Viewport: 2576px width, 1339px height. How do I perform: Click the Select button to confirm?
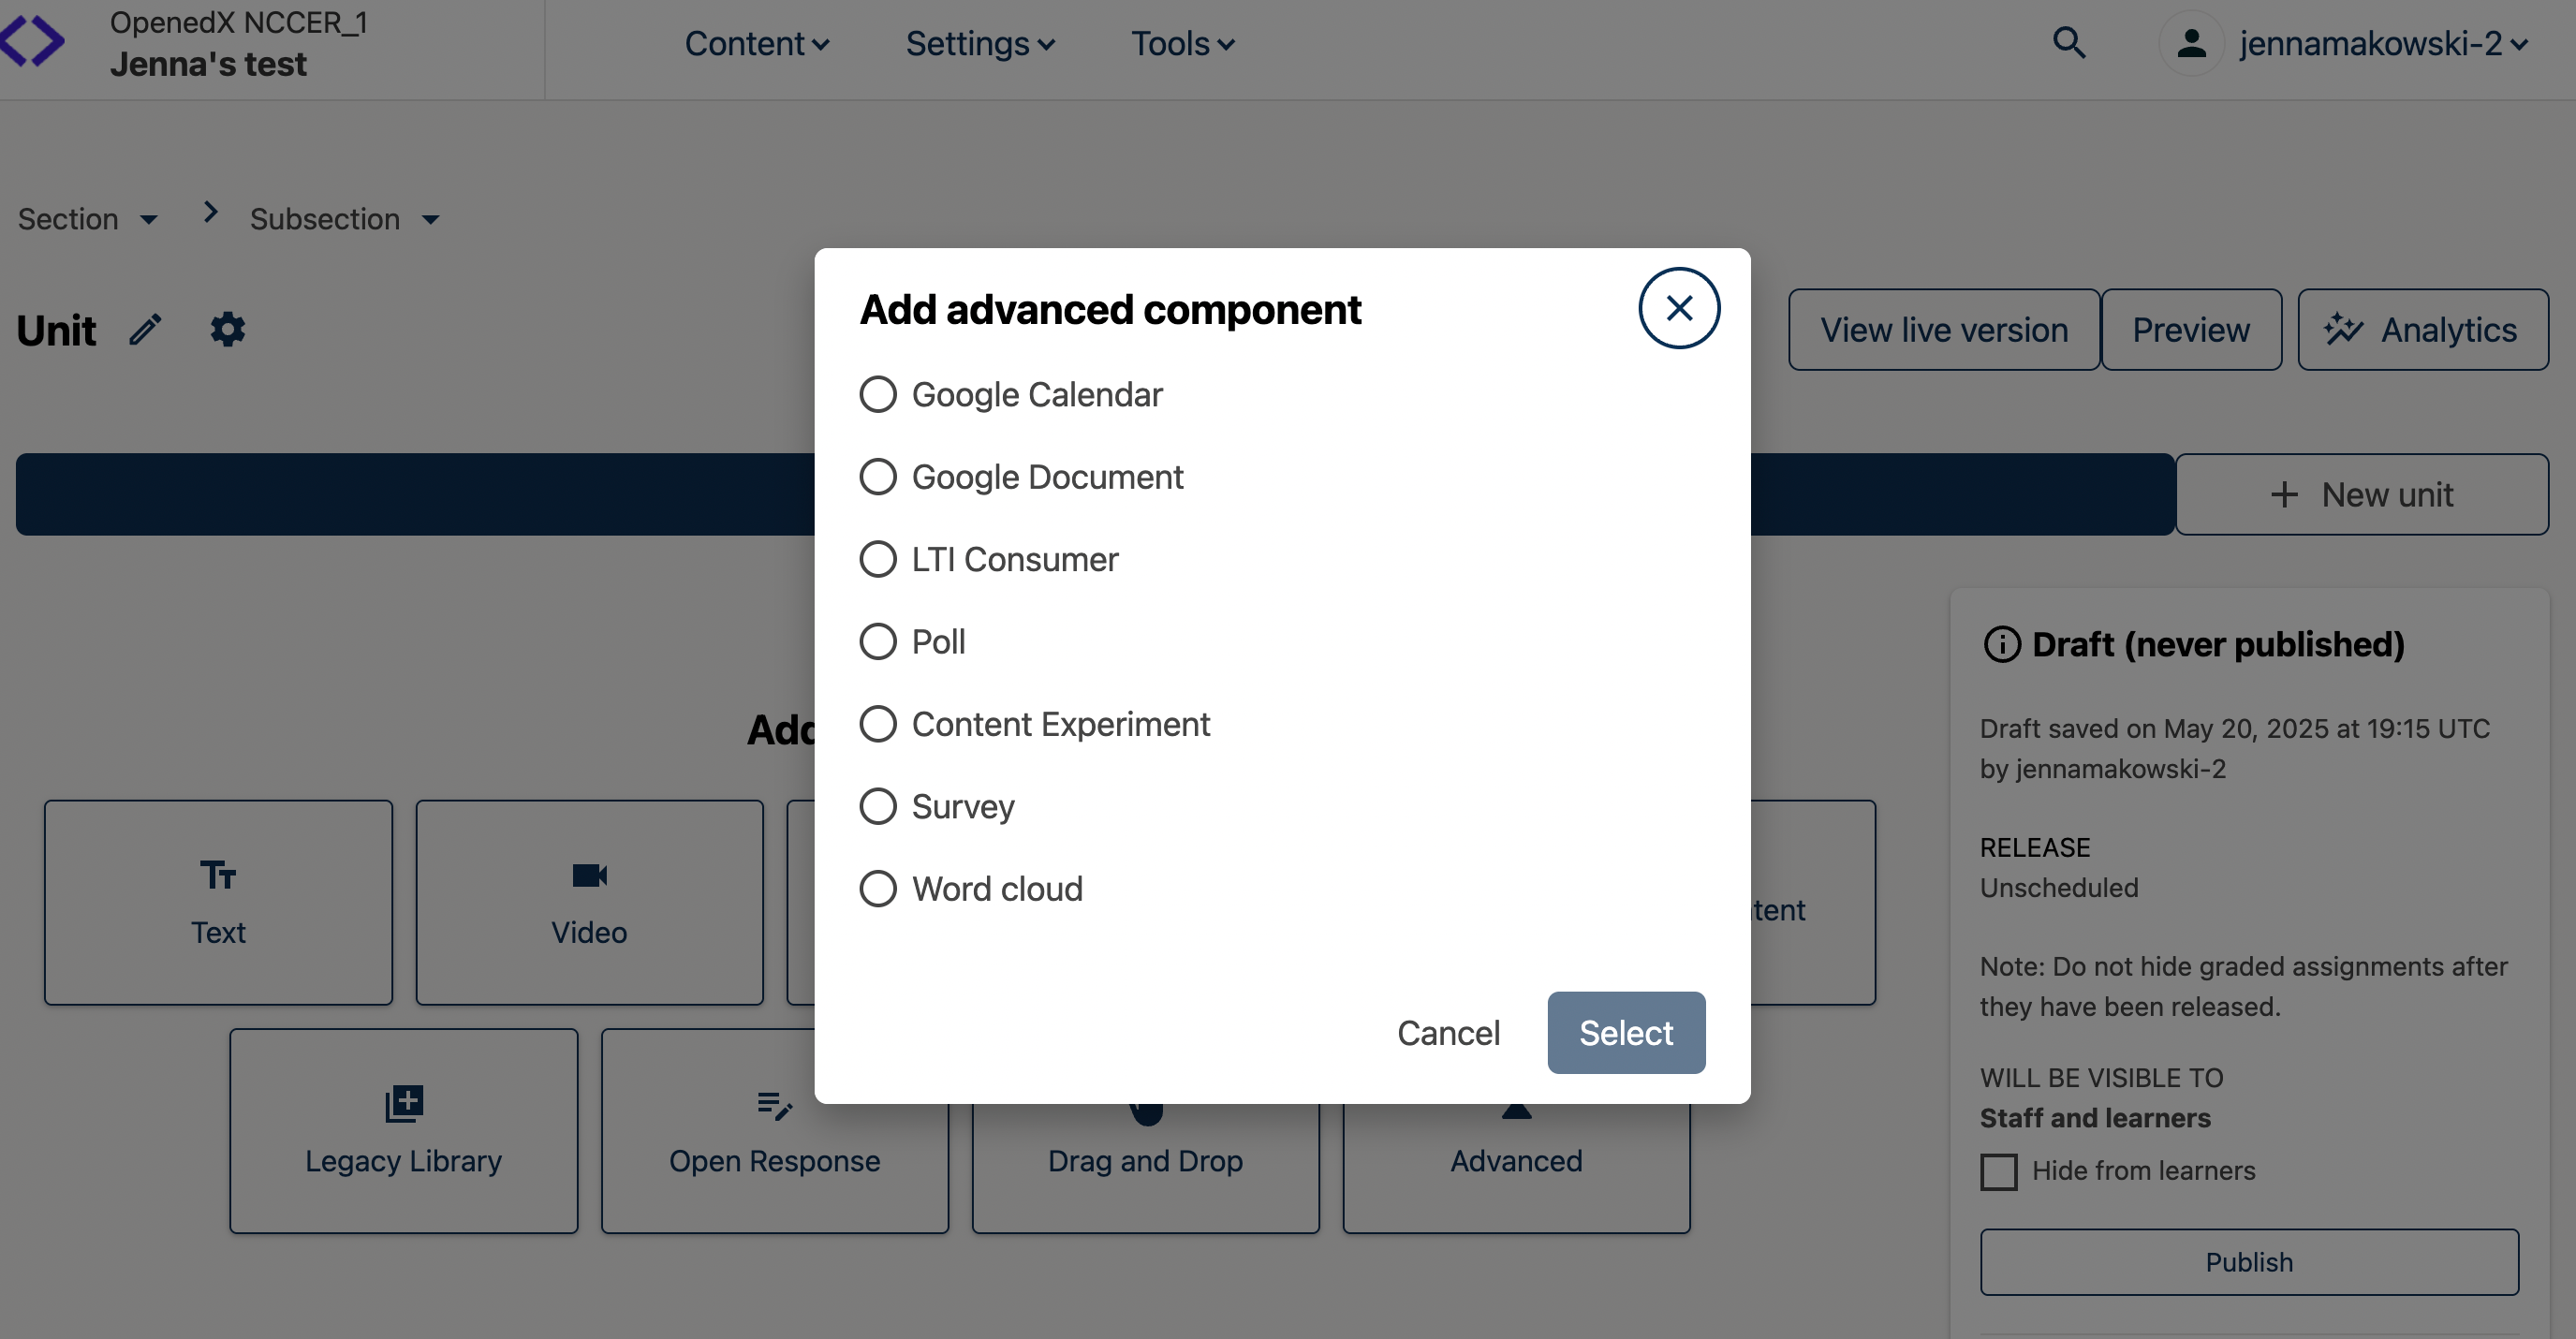tap(1625, 1032)
